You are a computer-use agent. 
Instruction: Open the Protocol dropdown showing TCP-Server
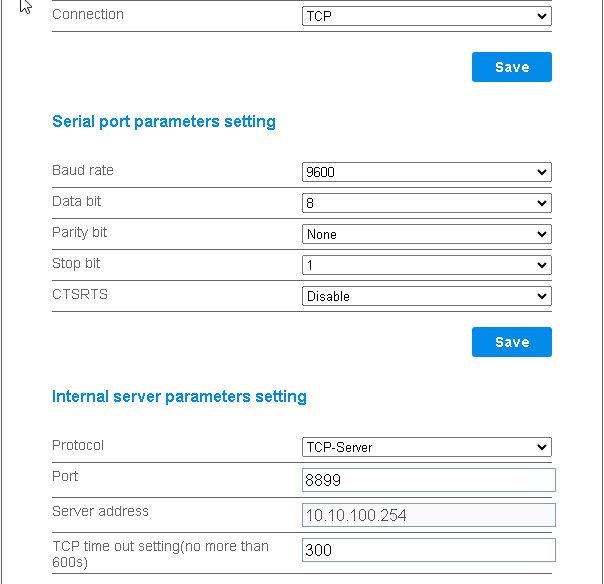pos(426,447)
